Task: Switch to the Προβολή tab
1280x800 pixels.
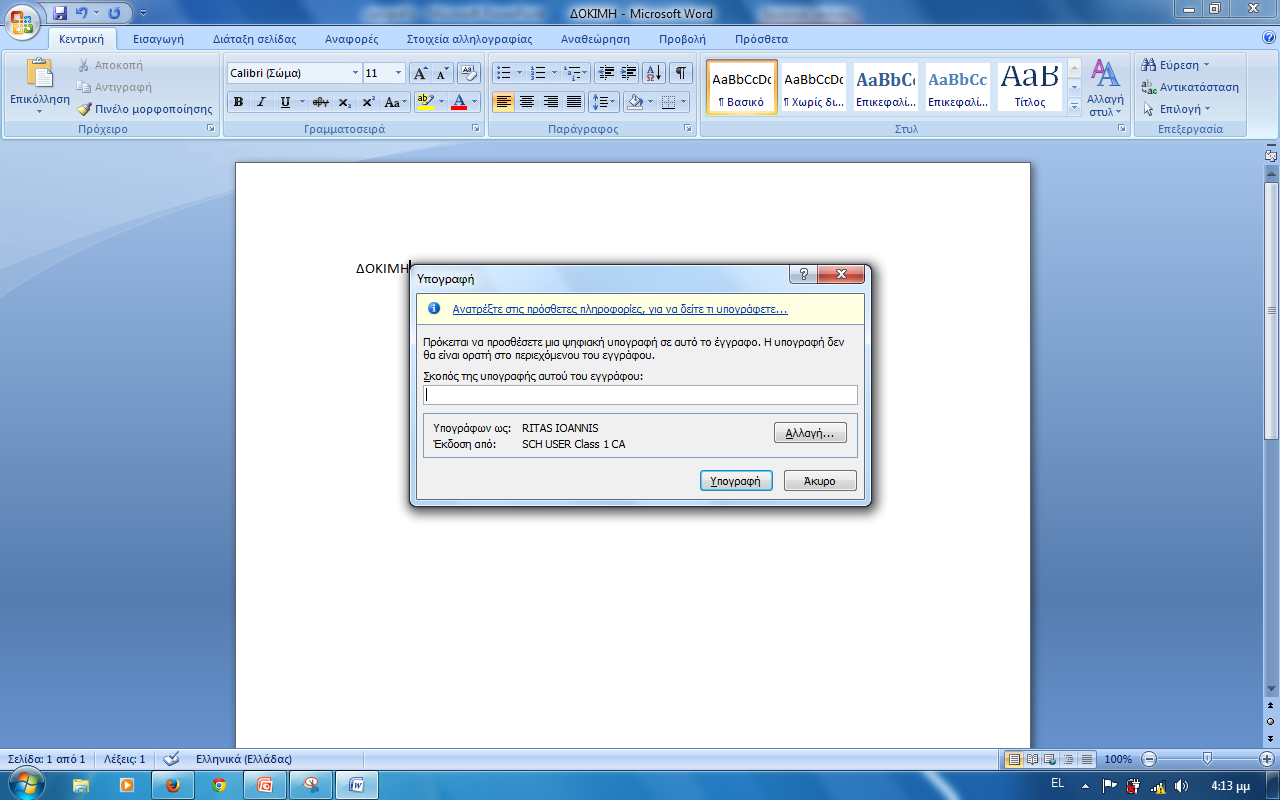Action: [x=682, y=39]
